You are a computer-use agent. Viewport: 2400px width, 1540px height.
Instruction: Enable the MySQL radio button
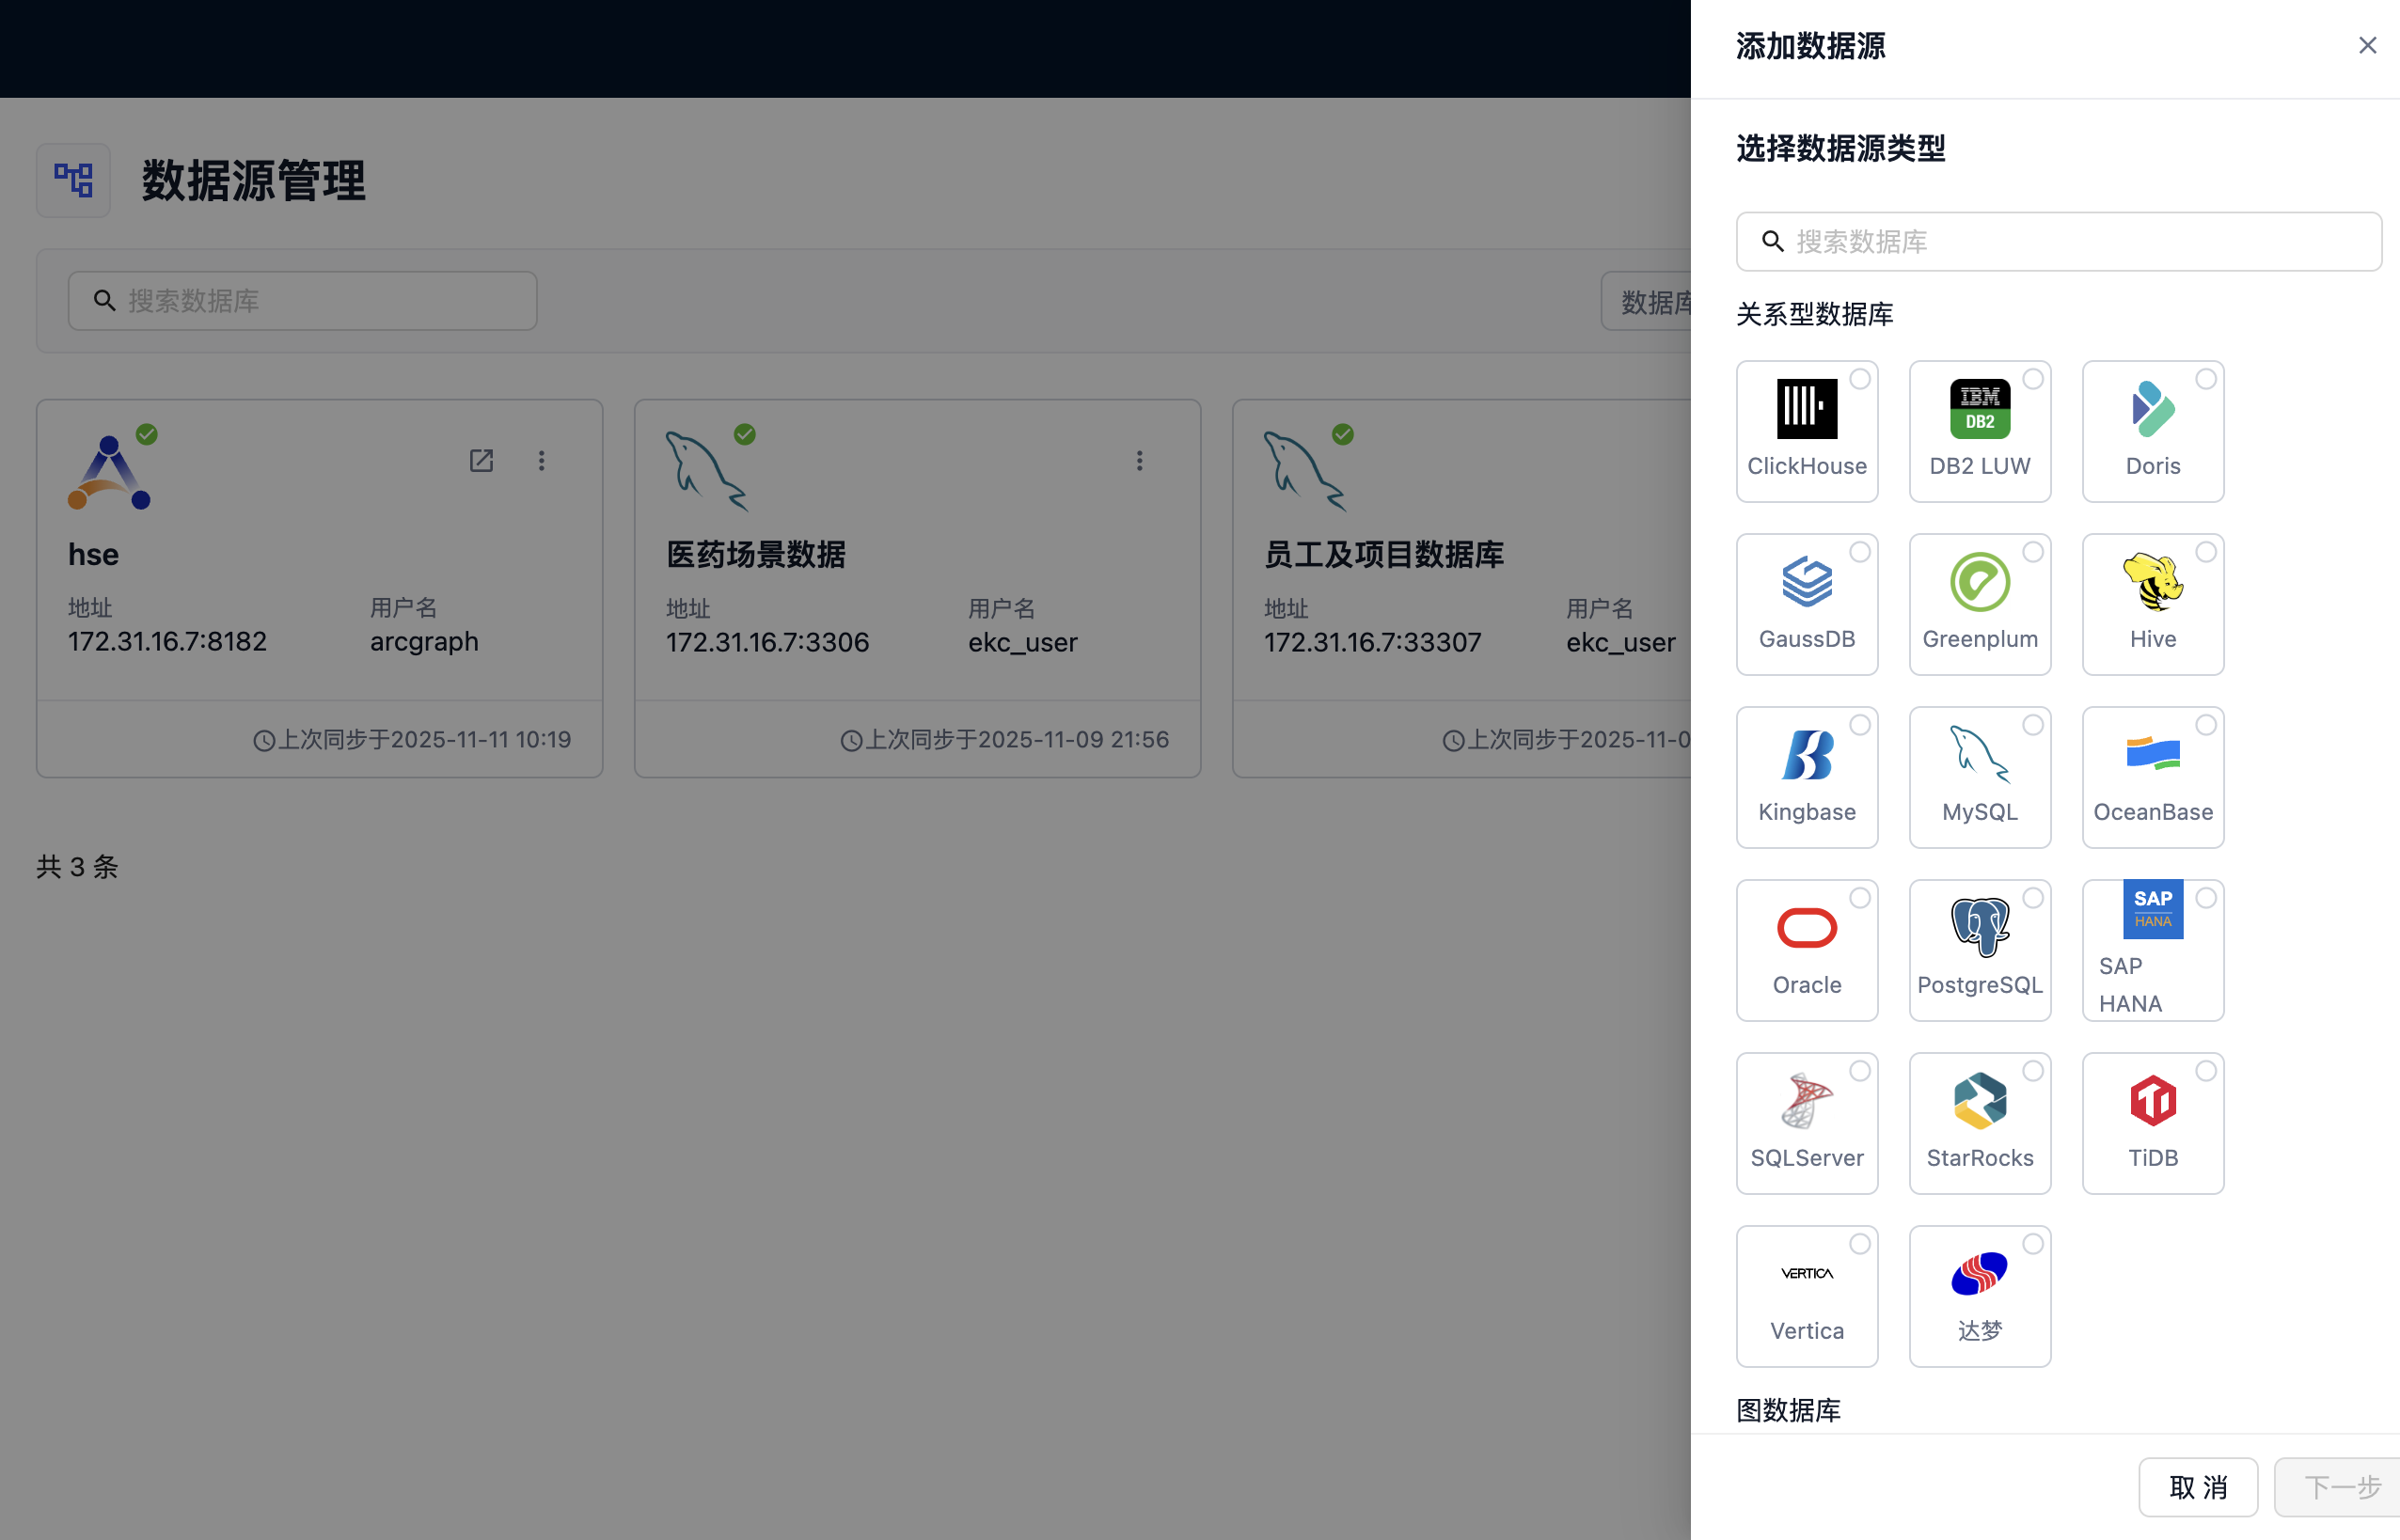(2033, 724)
